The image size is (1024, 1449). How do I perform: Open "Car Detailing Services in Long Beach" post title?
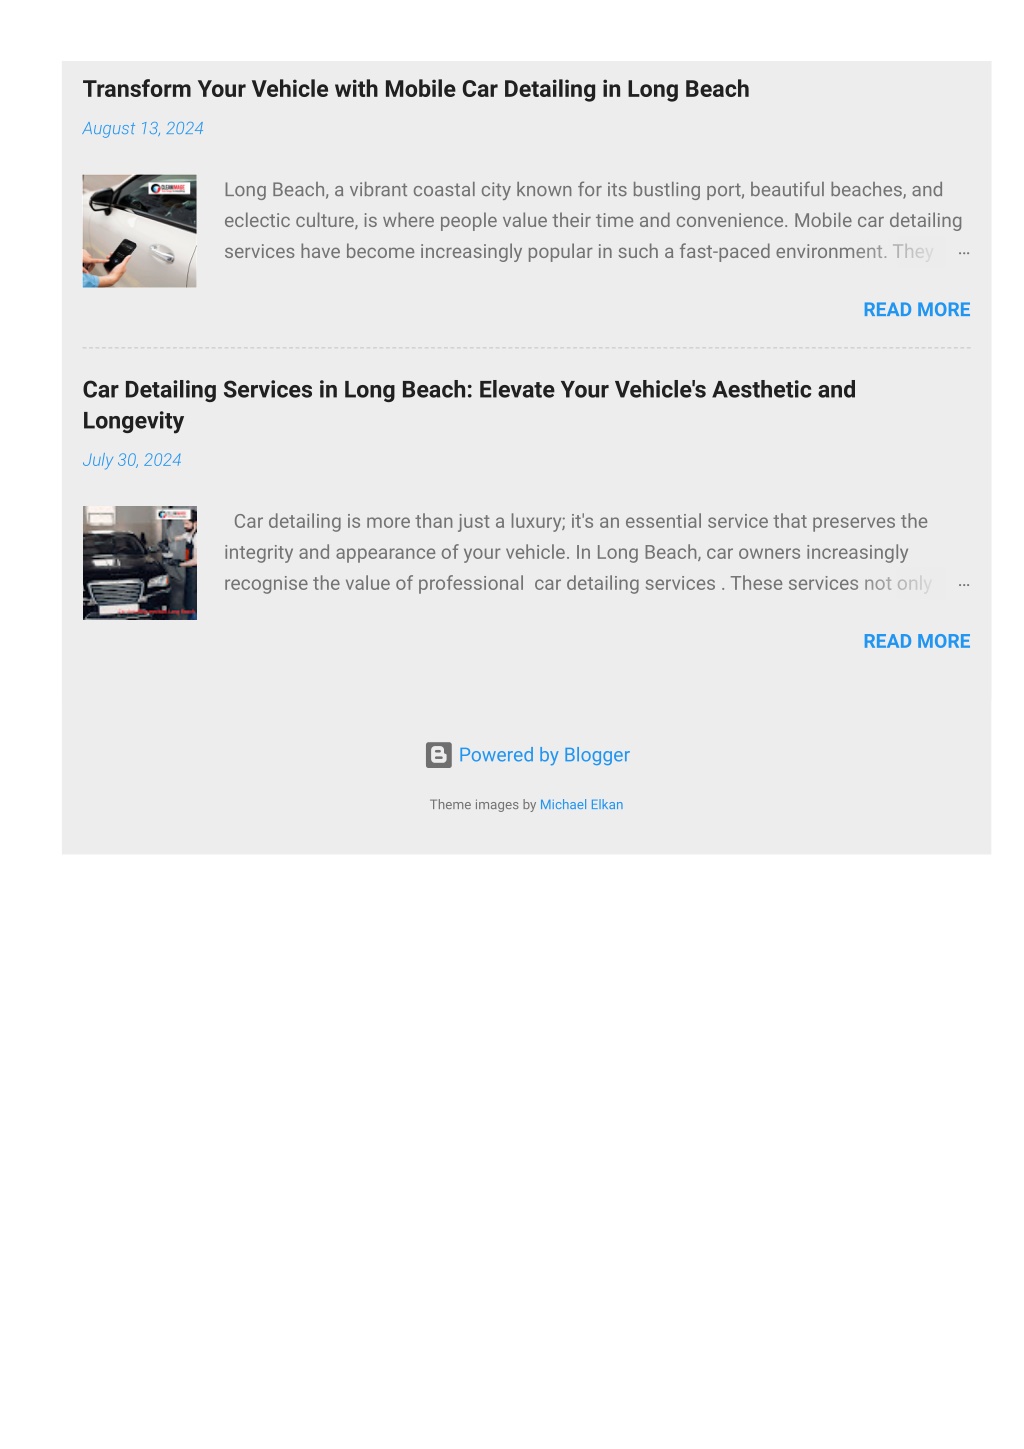click(469, 405)
